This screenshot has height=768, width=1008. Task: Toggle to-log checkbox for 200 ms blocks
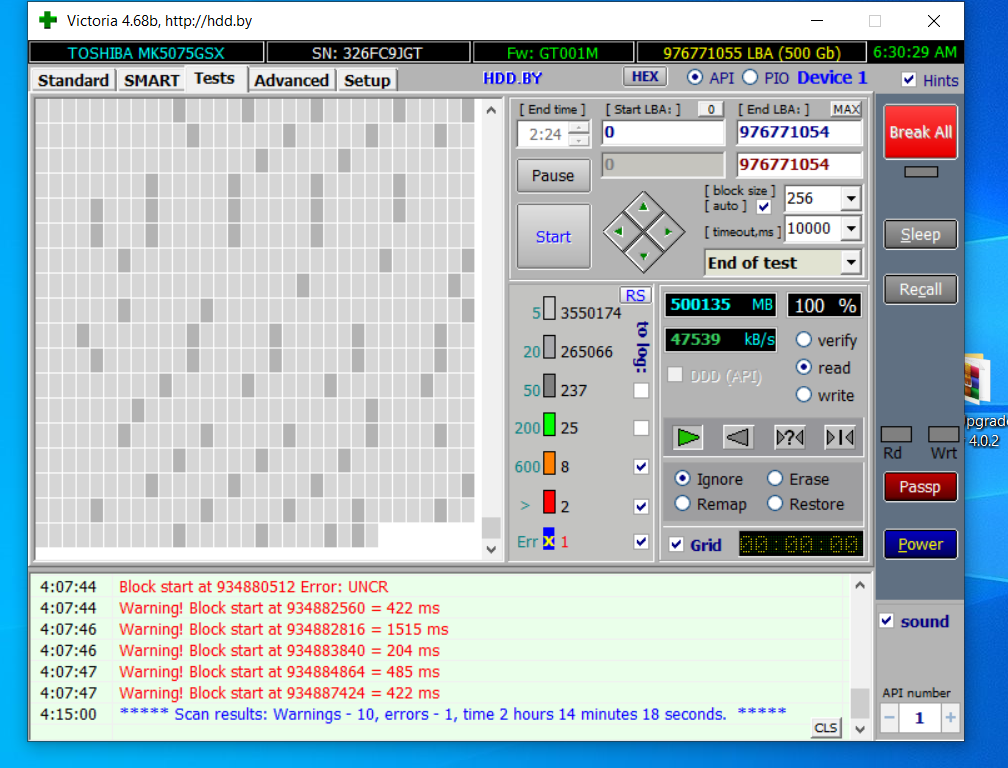click(x=641, y=428)
